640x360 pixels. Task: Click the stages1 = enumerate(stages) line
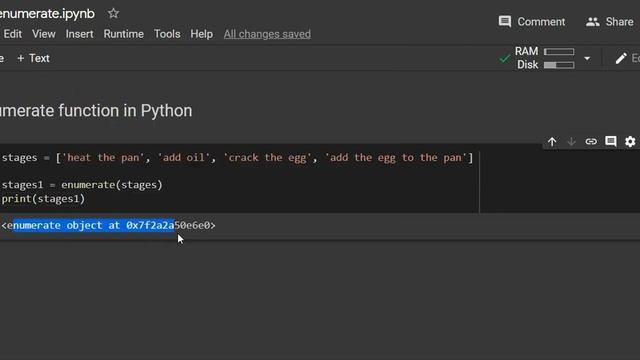click(82, 185)
